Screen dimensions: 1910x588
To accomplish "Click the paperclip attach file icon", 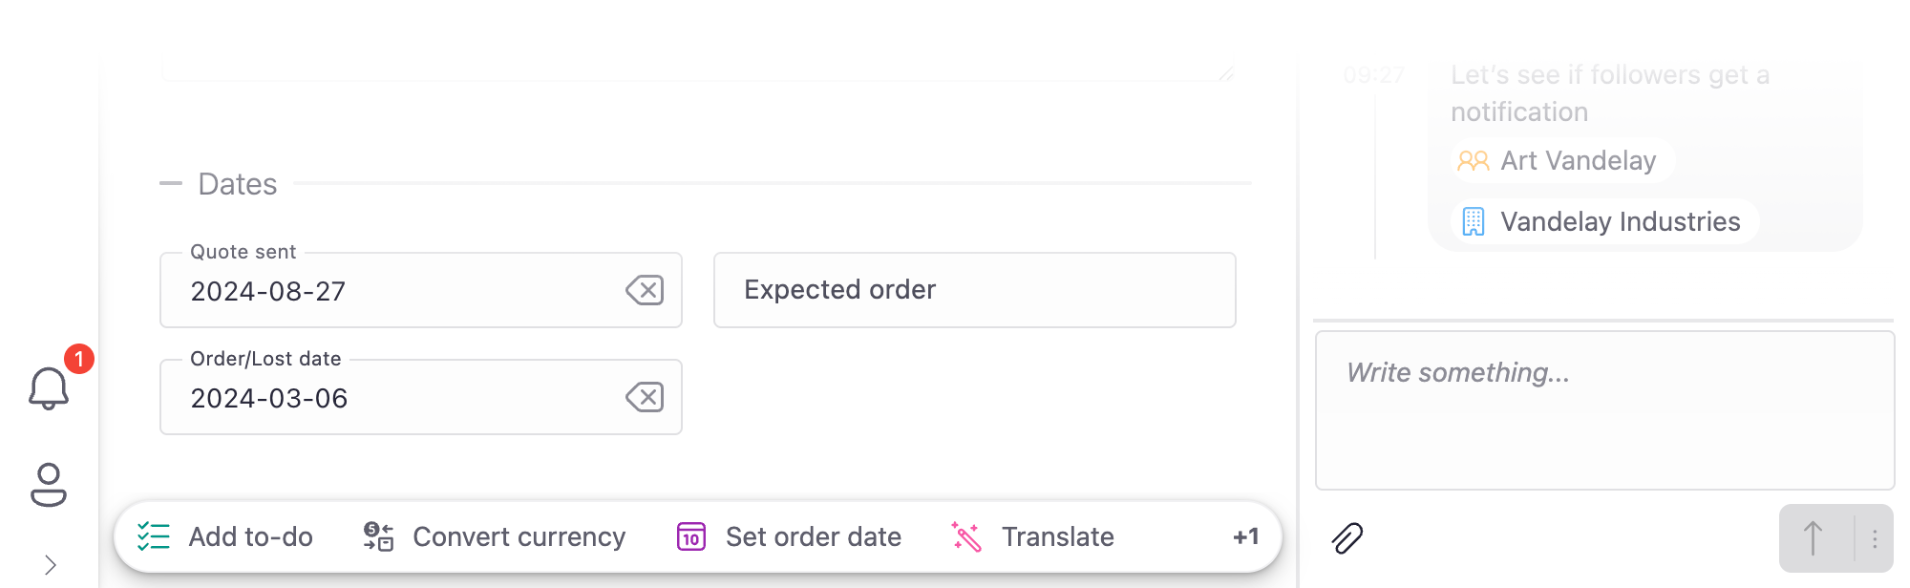I will 1347,539.
